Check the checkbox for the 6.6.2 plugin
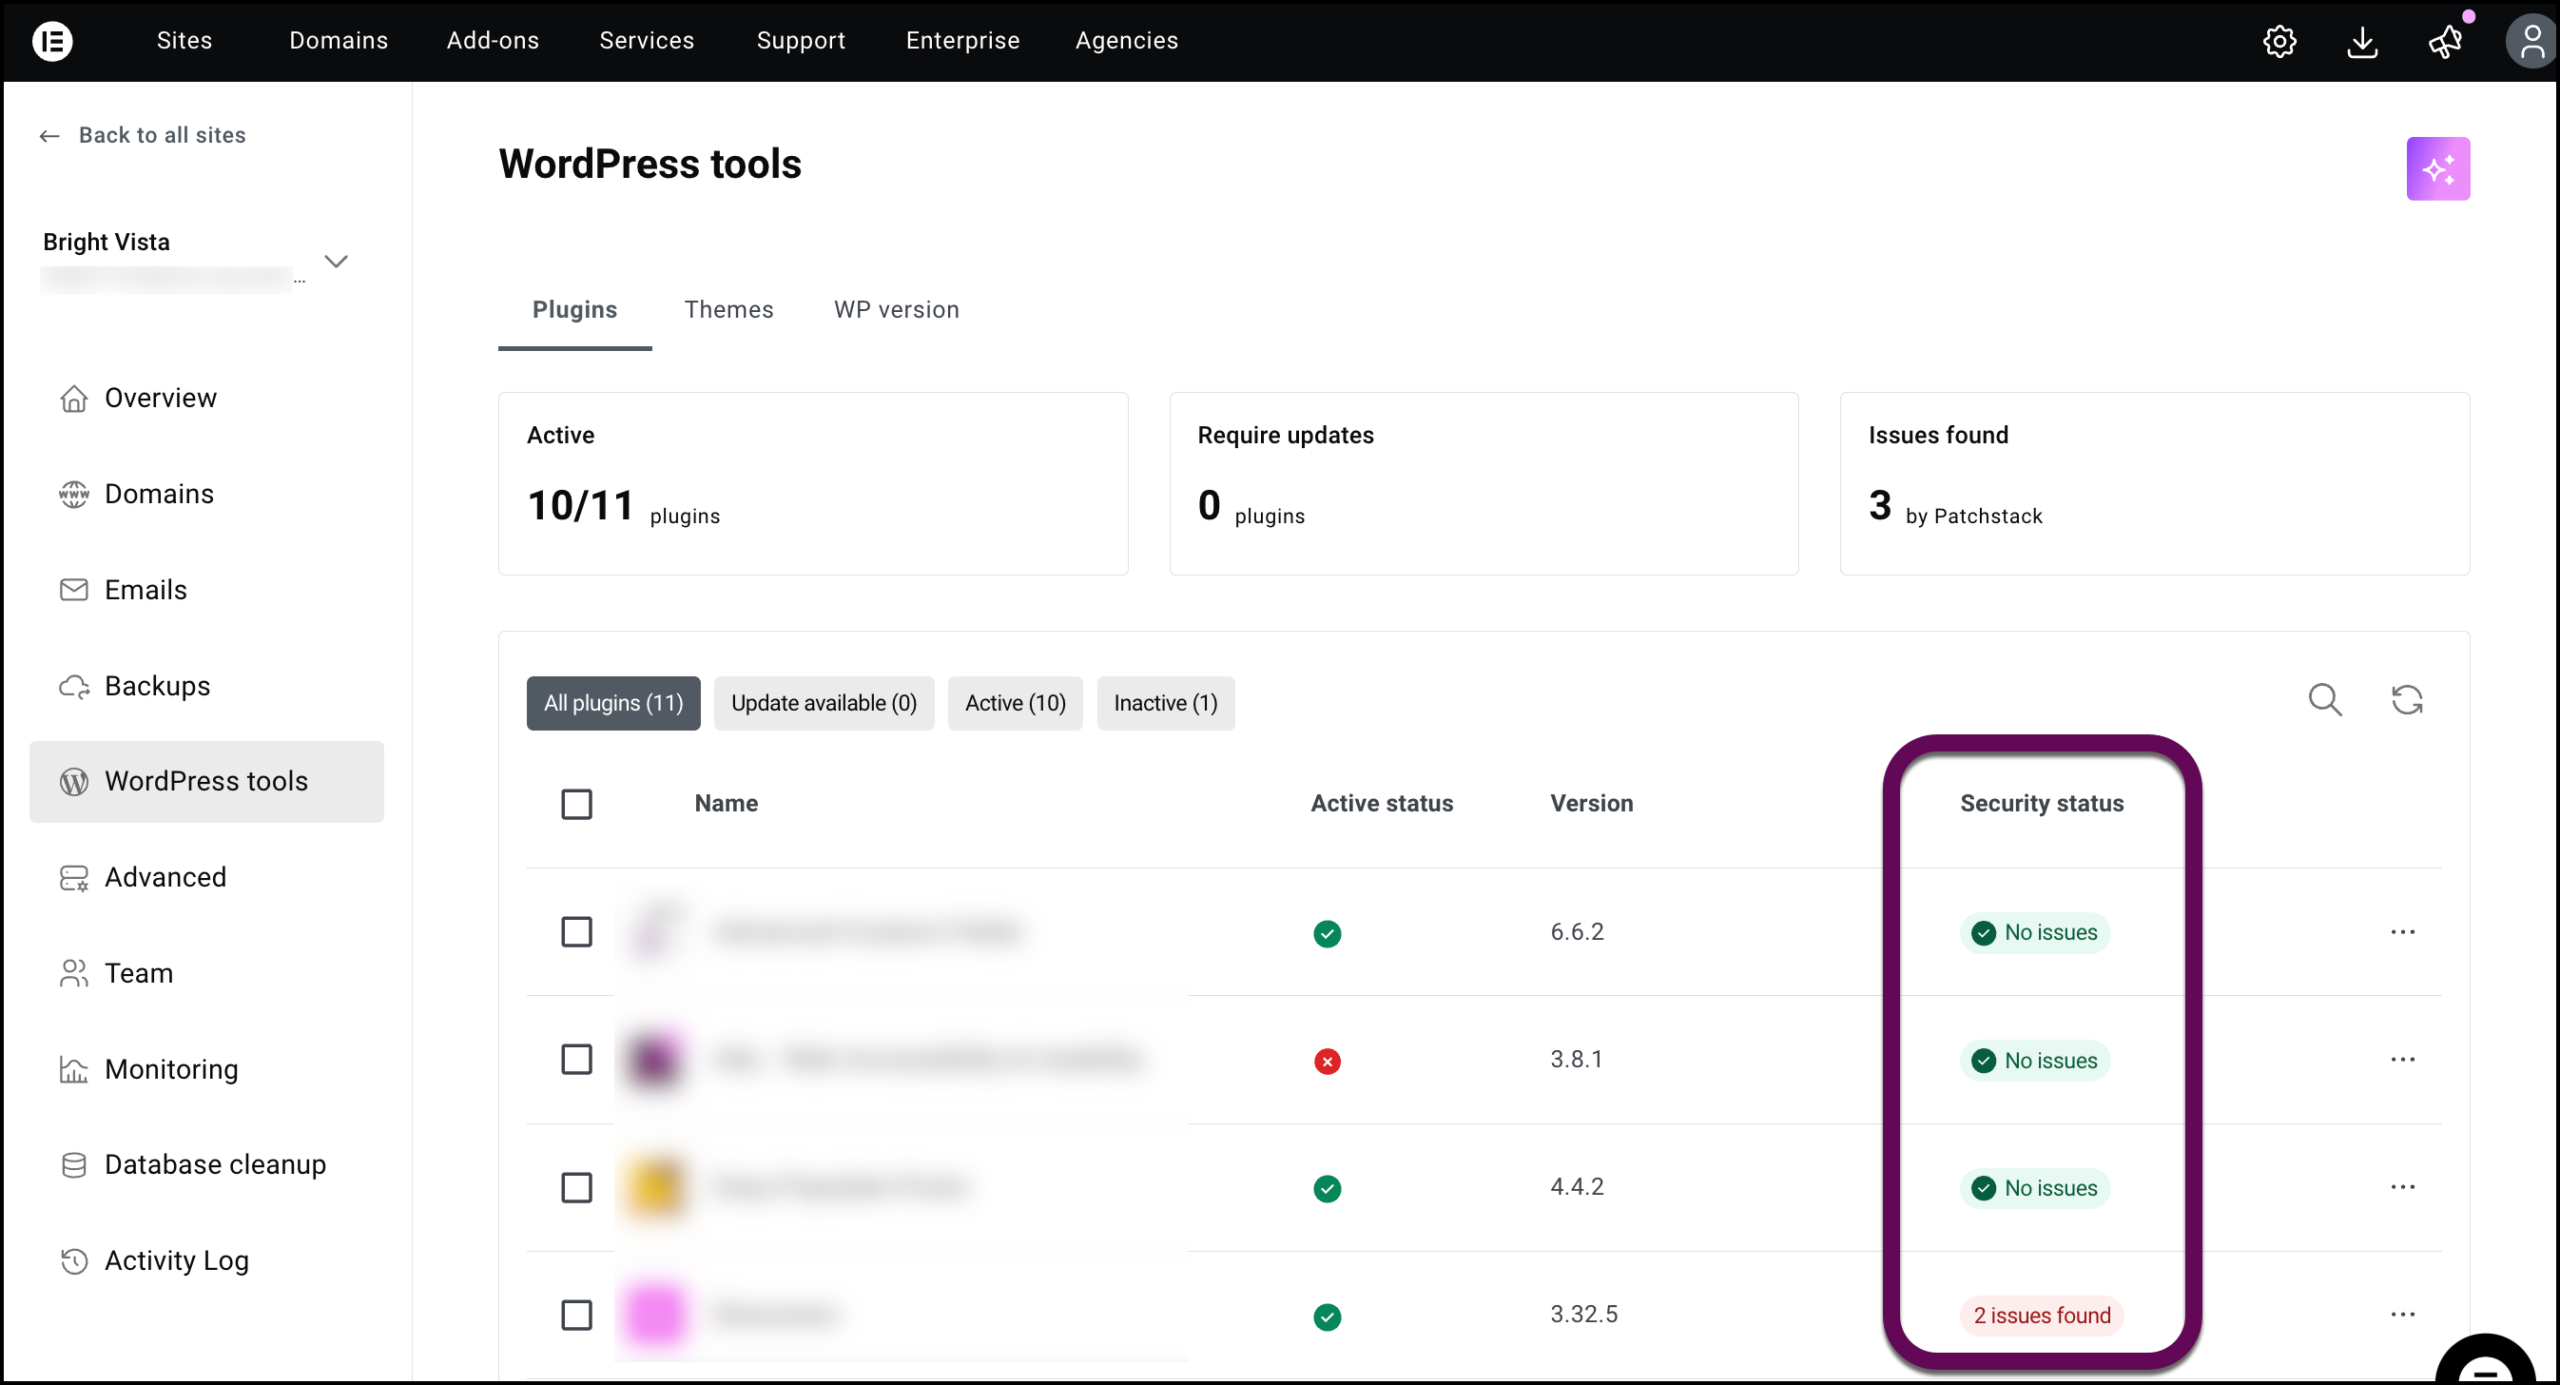The height and width of the screenshot is (1385, 2560). pyautogui.click(x=577, y=932)
